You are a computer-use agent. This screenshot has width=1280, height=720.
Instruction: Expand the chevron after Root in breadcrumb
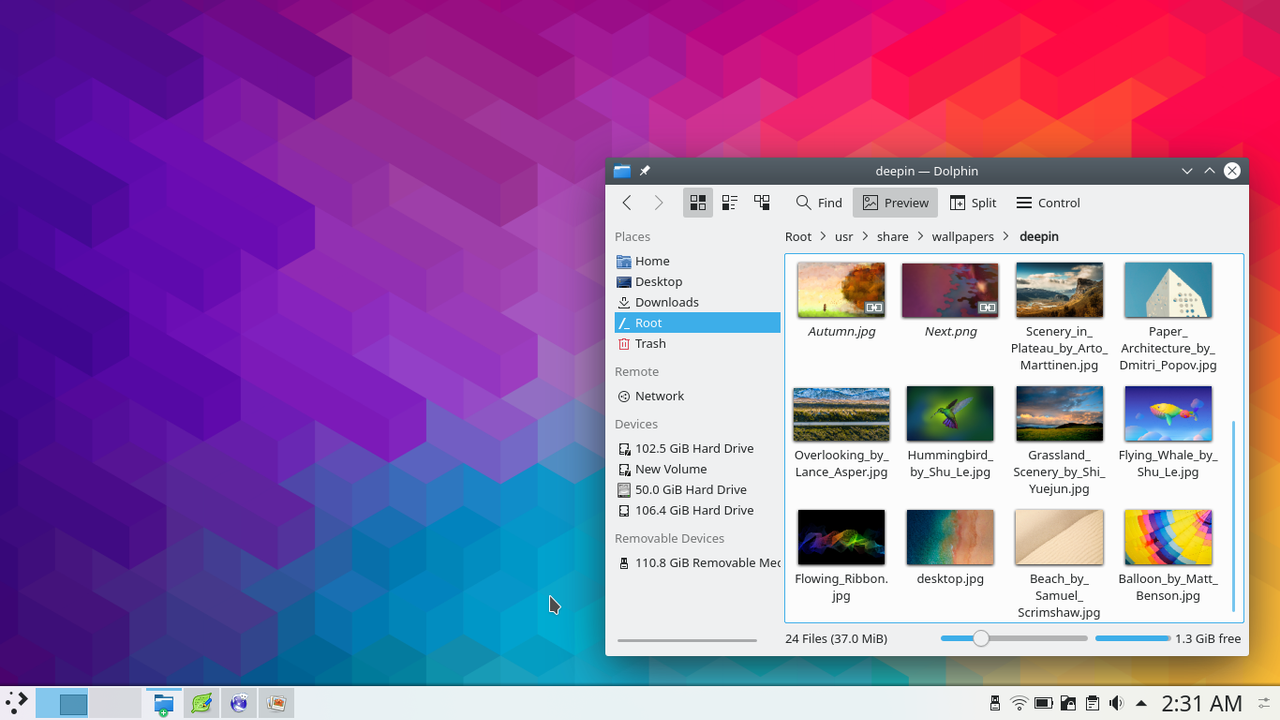[x=823, y=237]
